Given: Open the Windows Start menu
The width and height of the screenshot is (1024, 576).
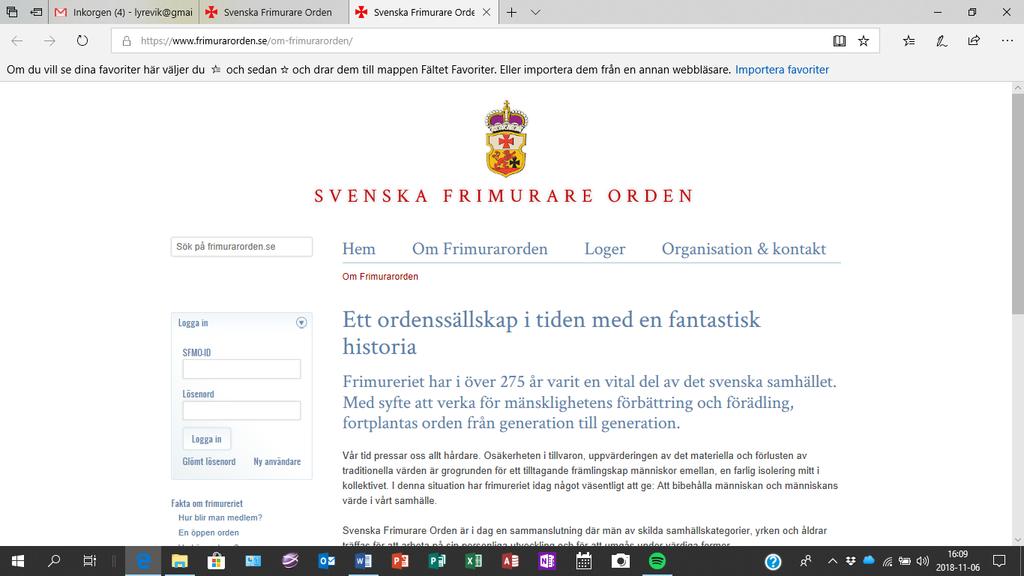Looking at the screenshot, I should (x=18, y=561).
